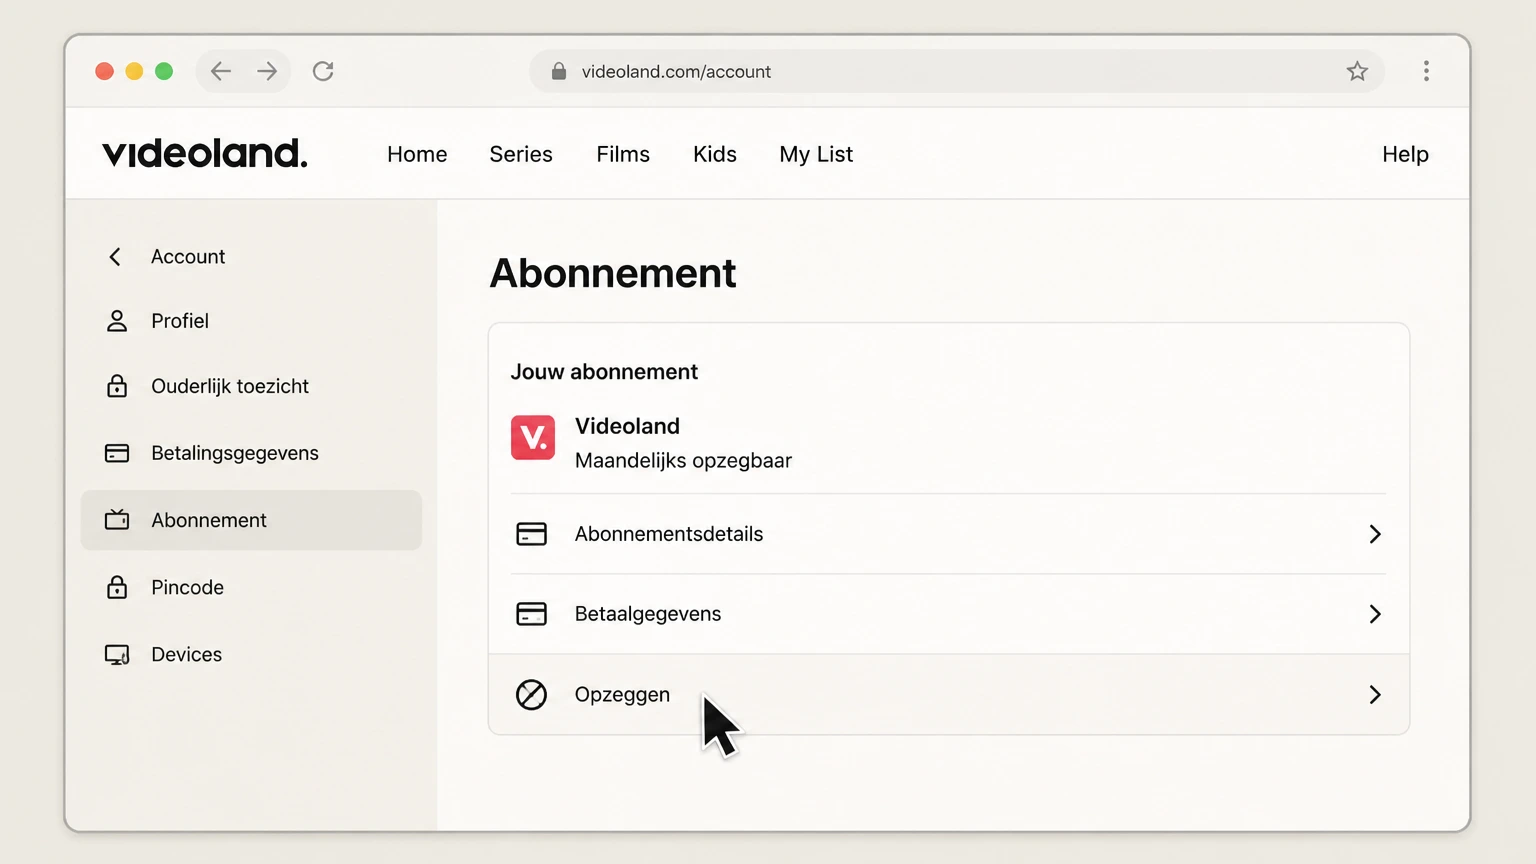Image resolution: width=1536 pixels, height=864 pixels.
Task: Click the back chevron beside Account
Action: tap(115, 257)
